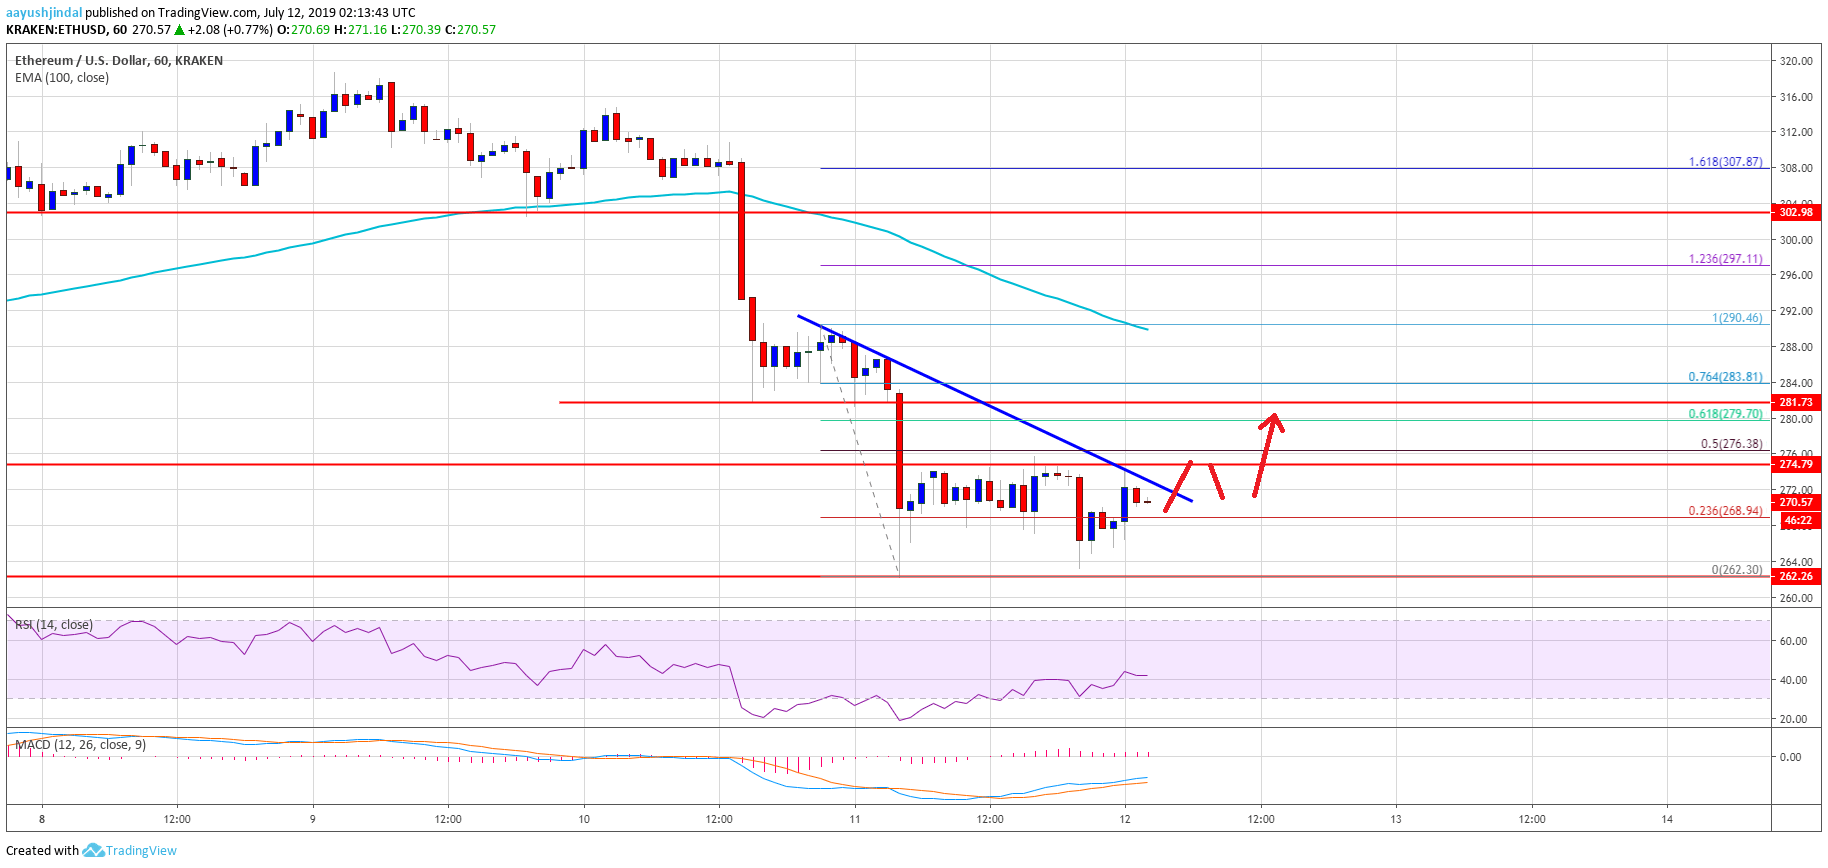Click the Ethereum / U.S. Dollar chart title

point(119,61)
